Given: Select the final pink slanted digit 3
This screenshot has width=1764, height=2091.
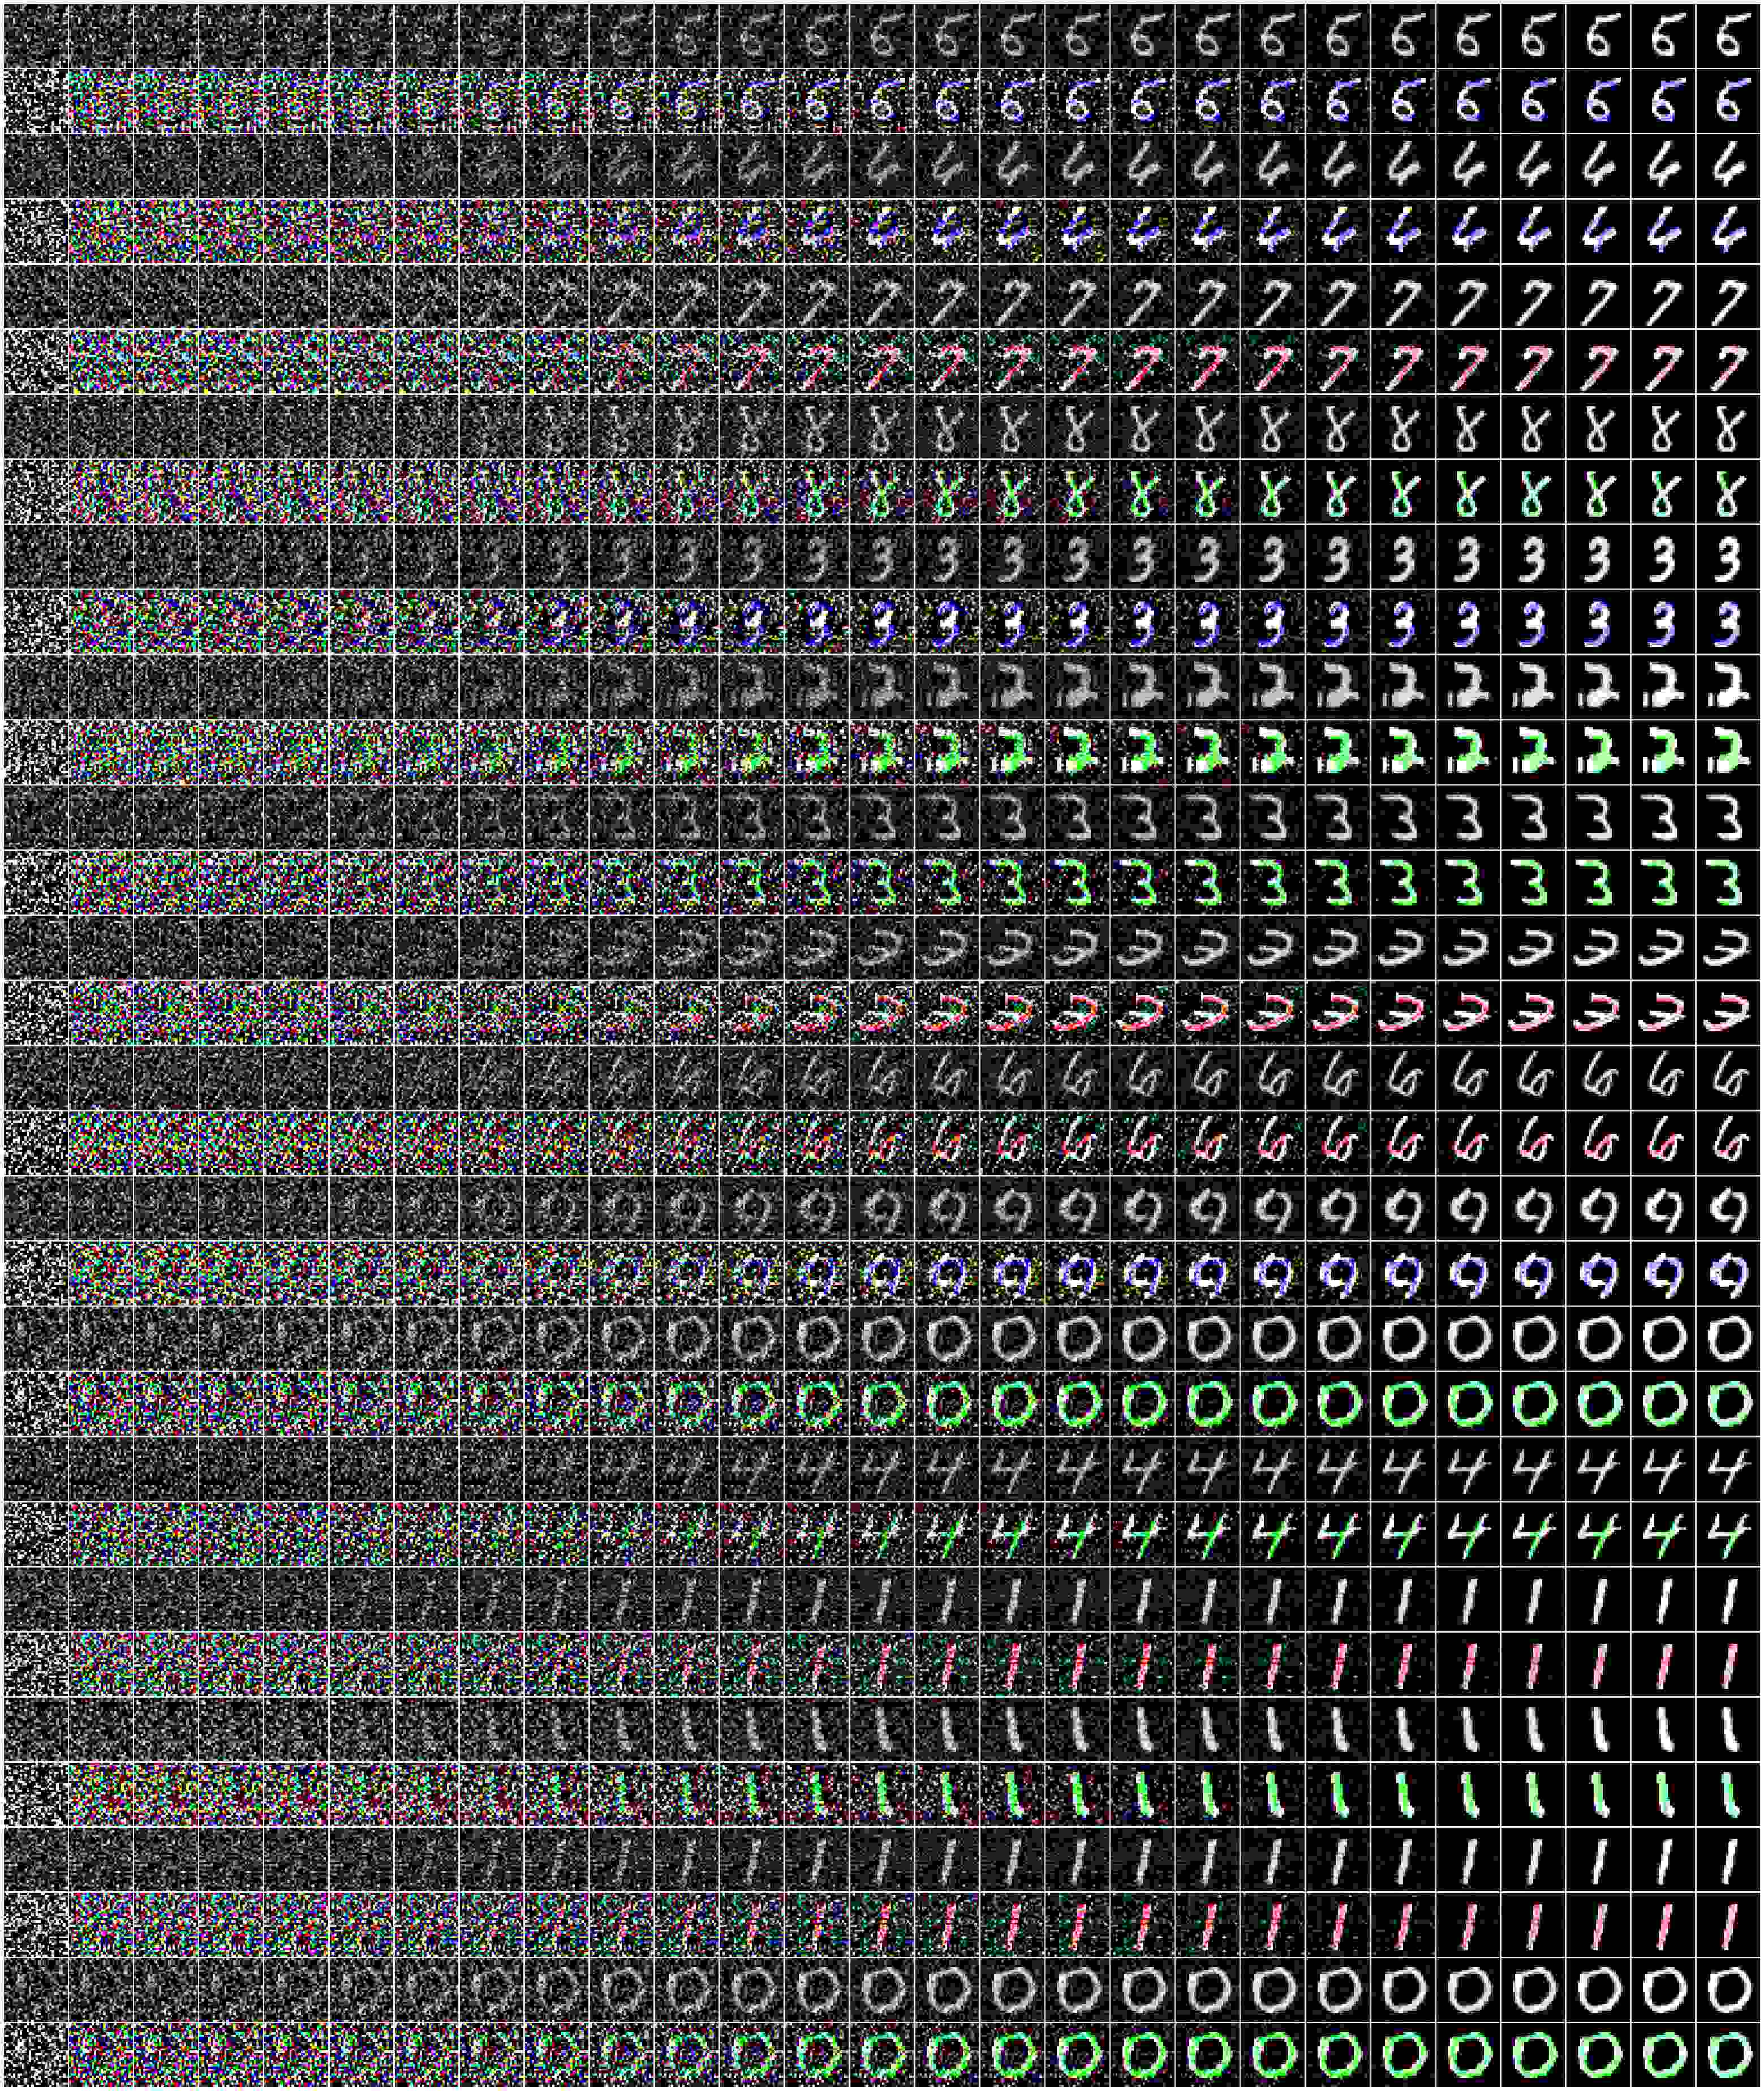Looking at the screenshot, I should click(x=1730, y=1012).
